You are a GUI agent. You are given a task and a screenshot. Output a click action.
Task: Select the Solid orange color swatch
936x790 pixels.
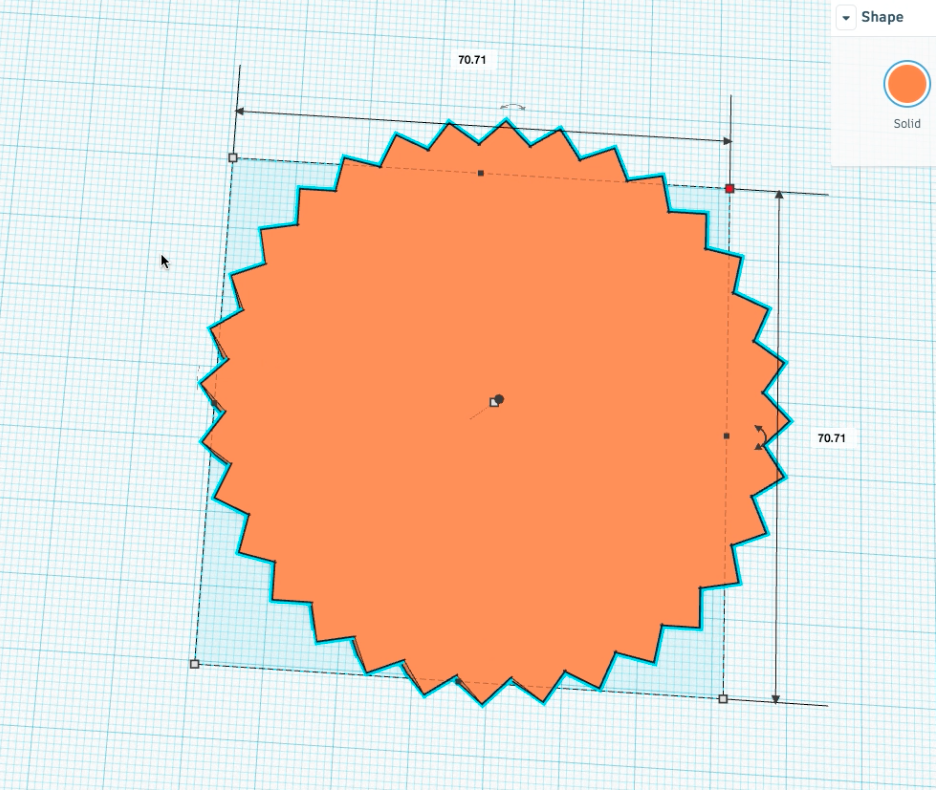[907, 84]
